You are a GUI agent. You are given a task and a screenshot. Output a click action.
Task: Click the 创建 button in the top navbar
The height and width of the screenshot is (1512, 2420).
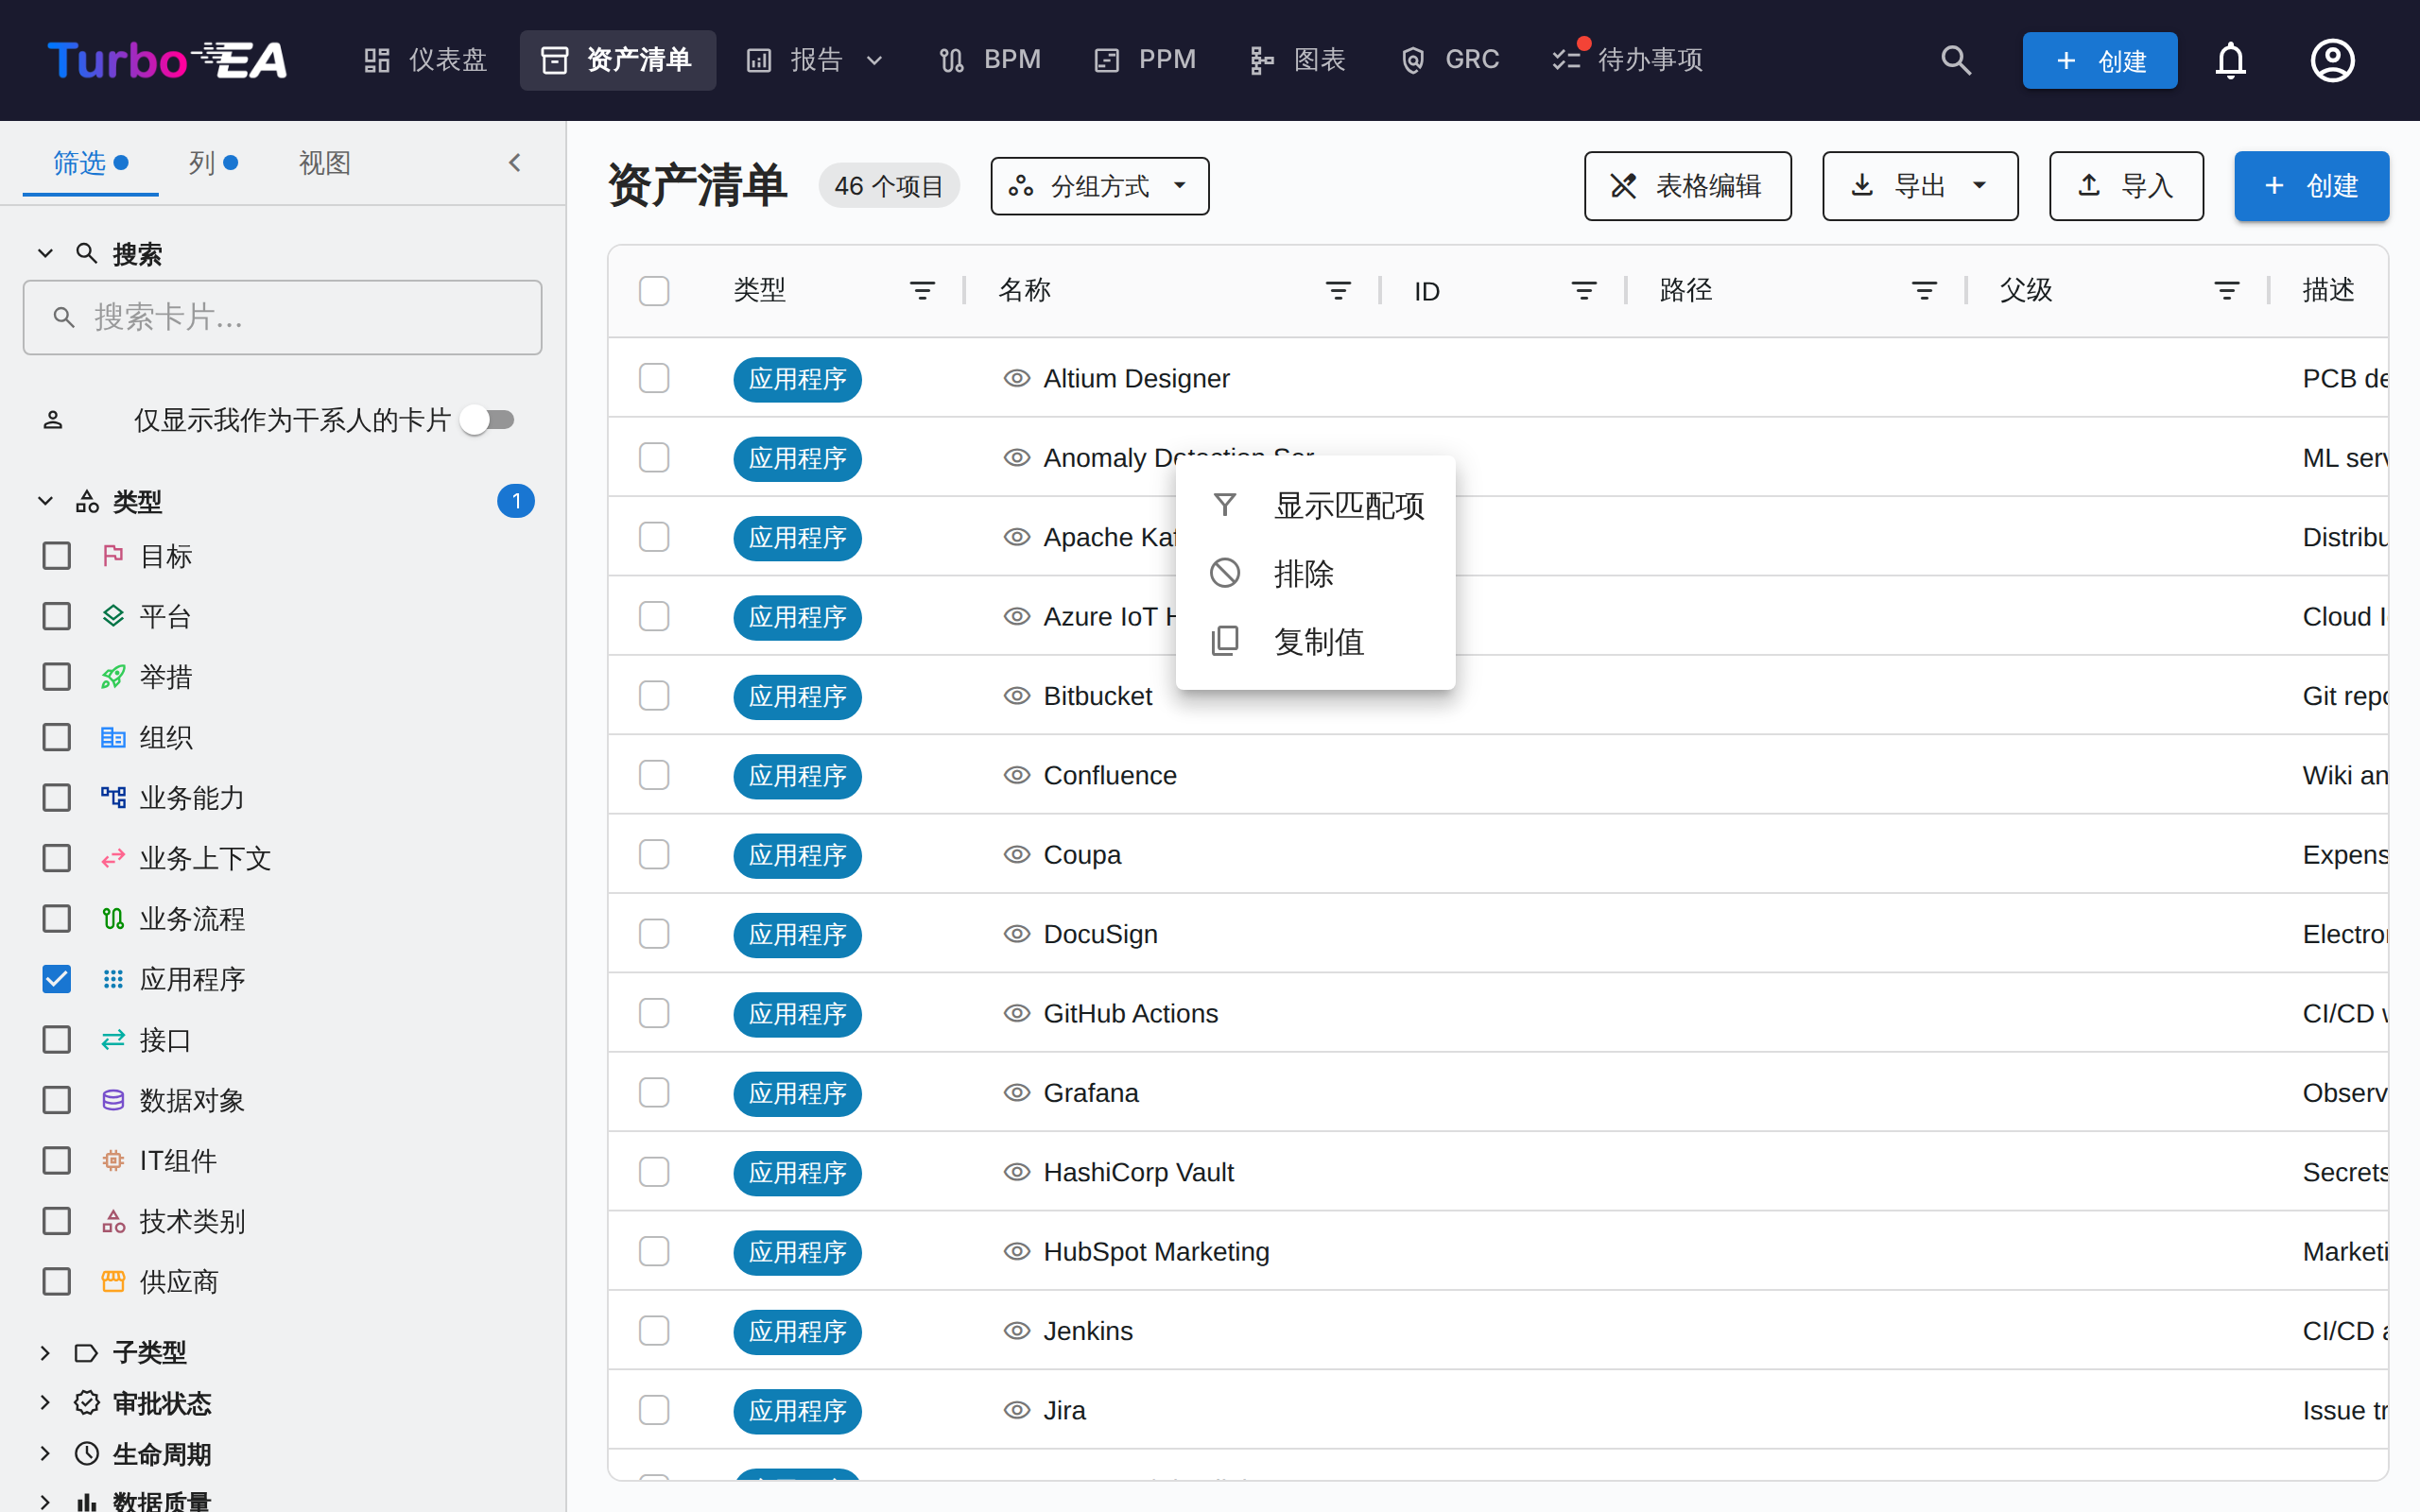click(x=2100, y=60)
